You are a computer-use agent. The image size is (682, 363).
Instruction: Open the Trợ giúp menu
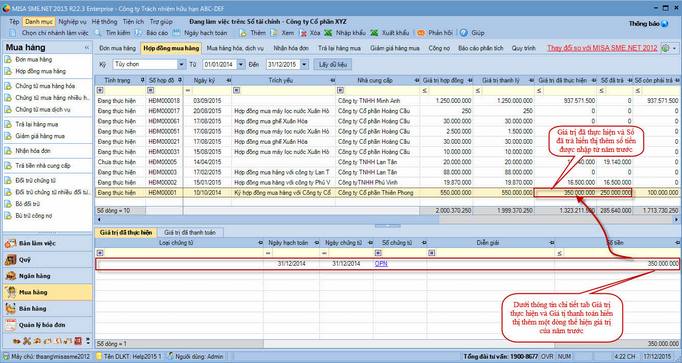[161, 22]
